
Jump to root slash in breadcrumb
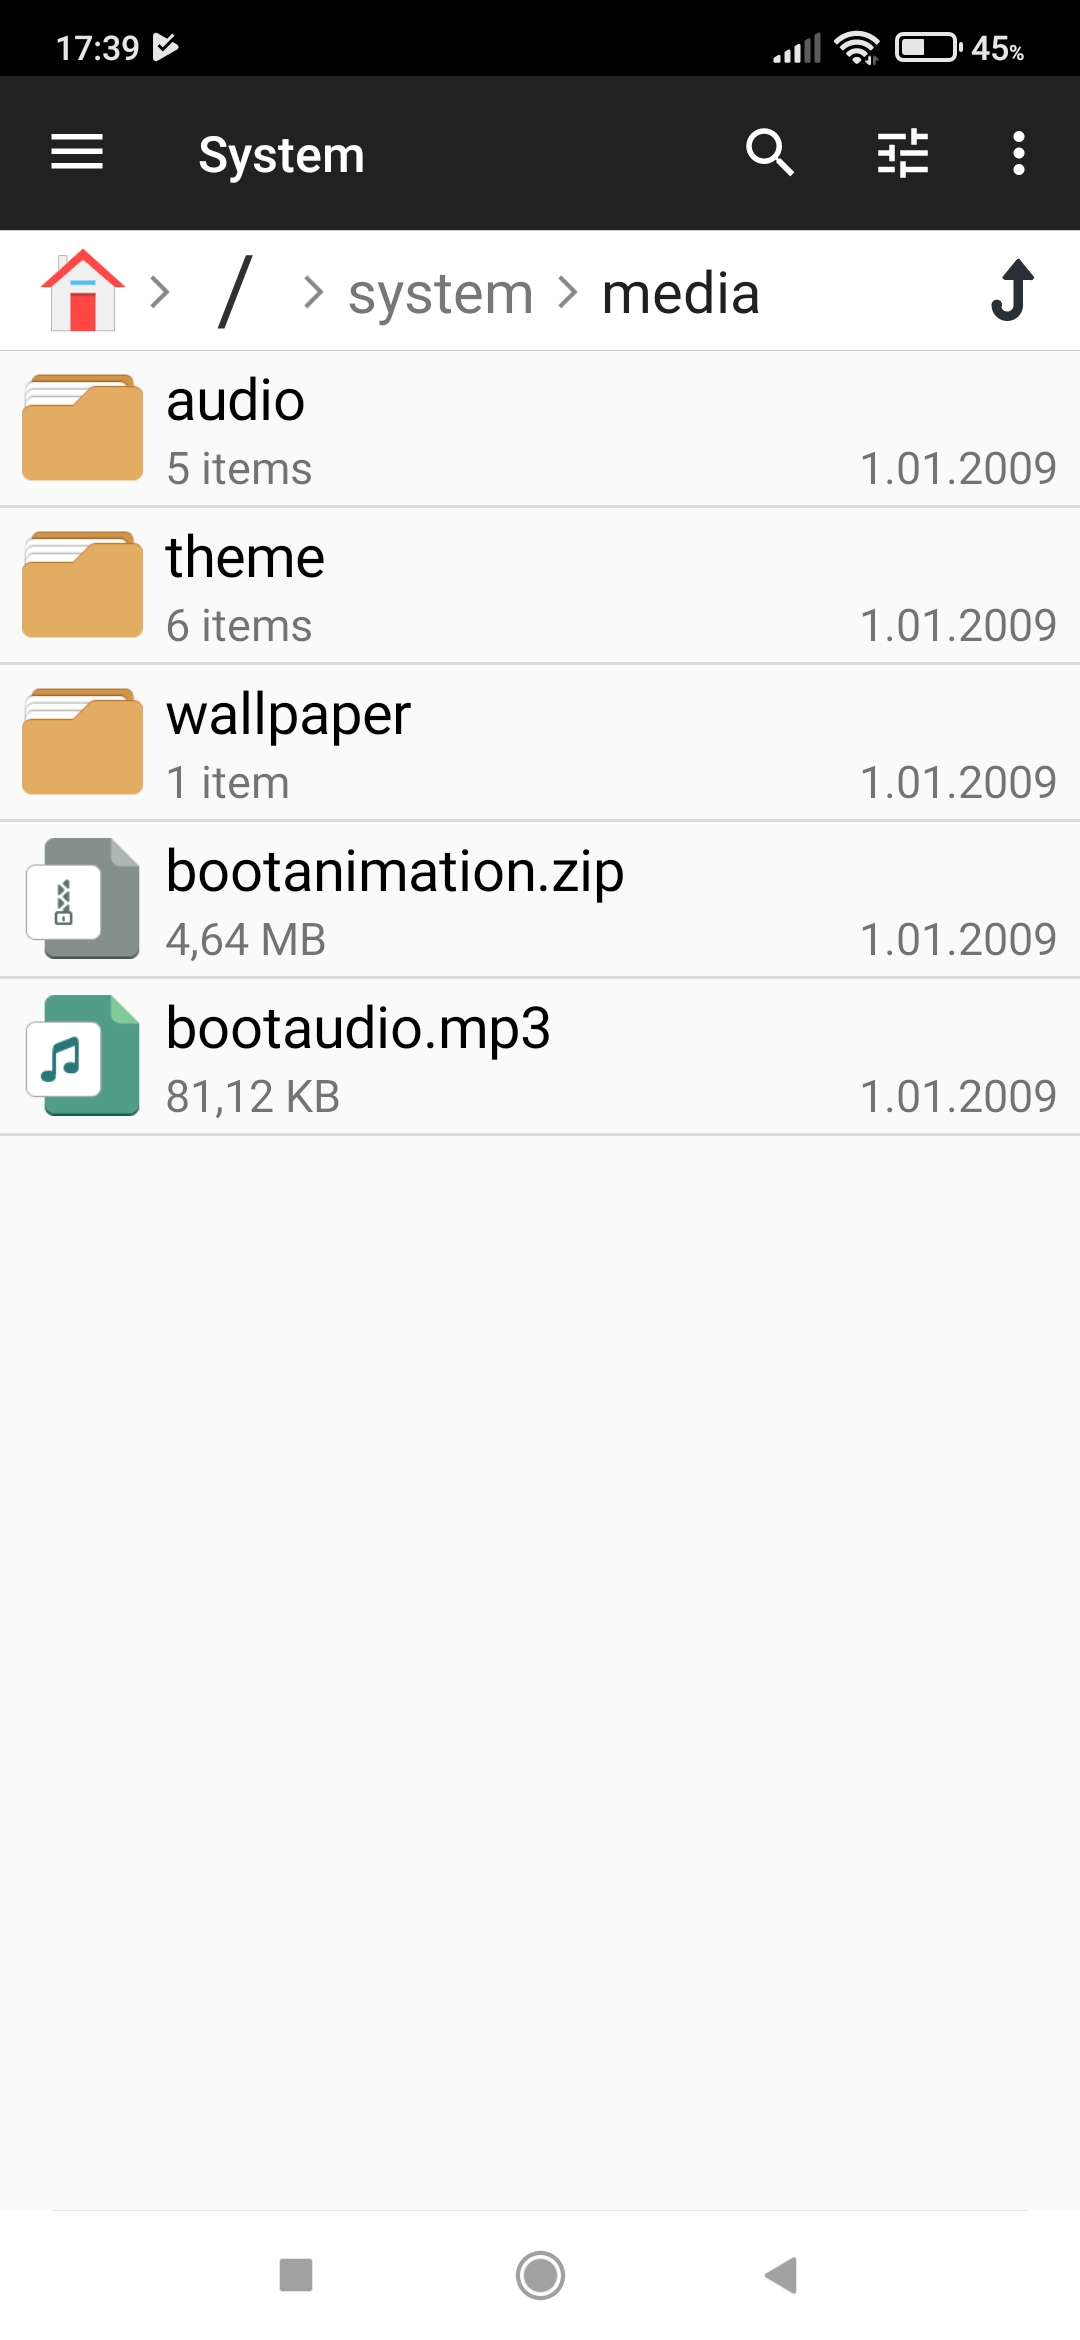pyautogui.click(x=236, y=291)
